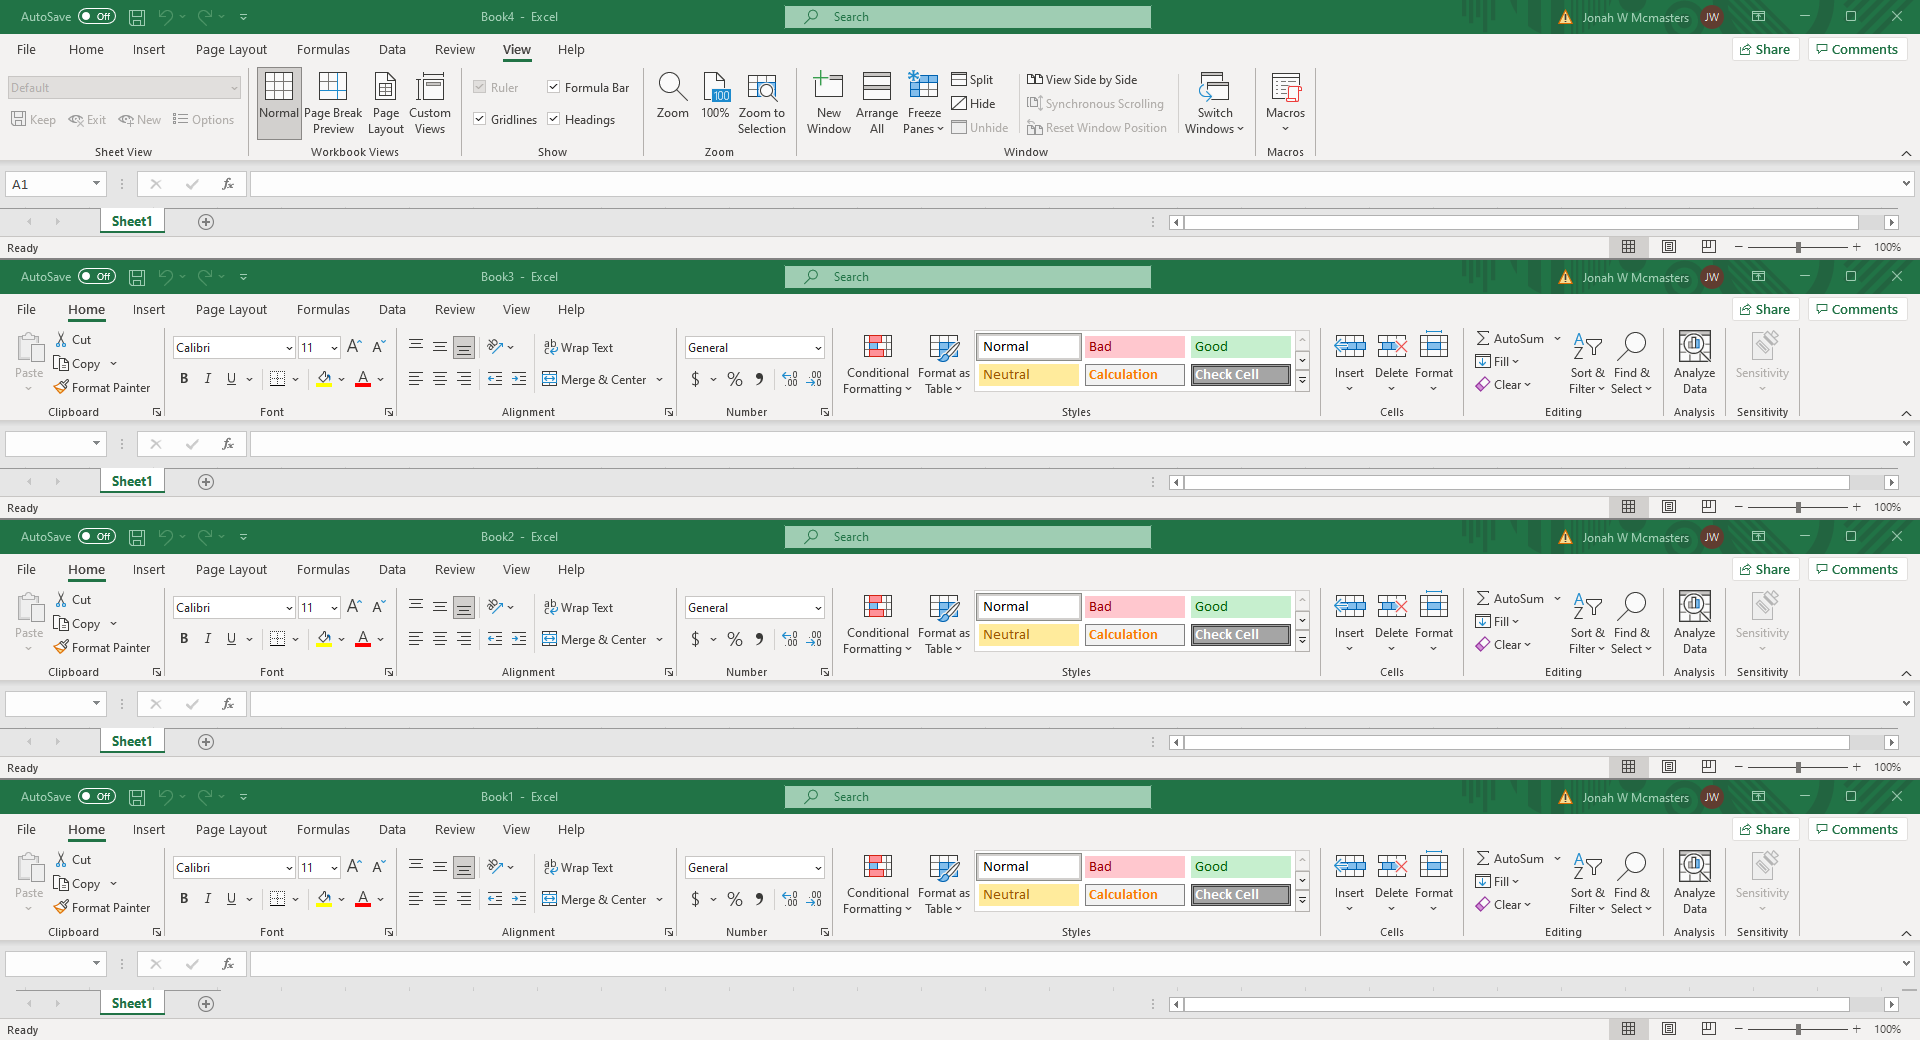Screen dimensions: 1920x1040
Task: Open Page Layout tab in Book2 window
Action: pos(231,570)
